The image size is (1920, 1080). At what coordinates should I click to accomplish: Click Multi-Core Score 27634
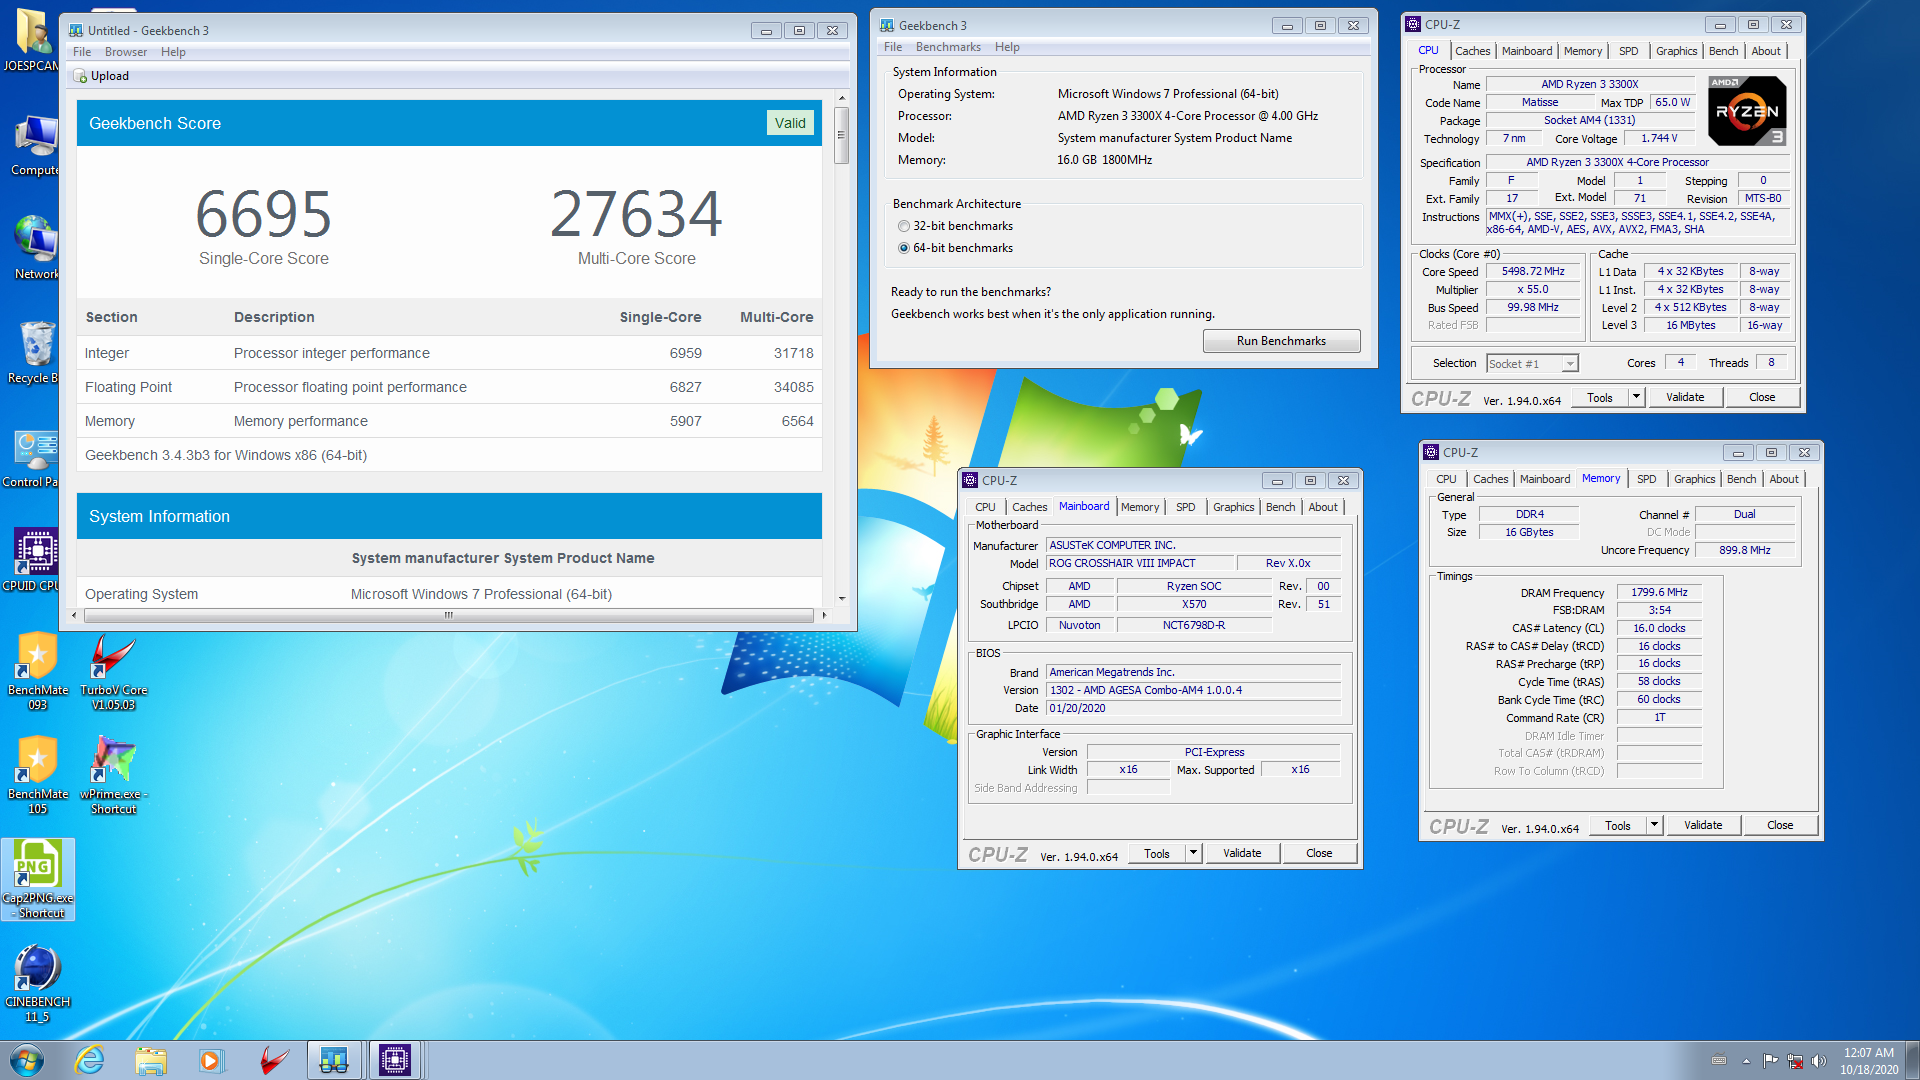636,213
